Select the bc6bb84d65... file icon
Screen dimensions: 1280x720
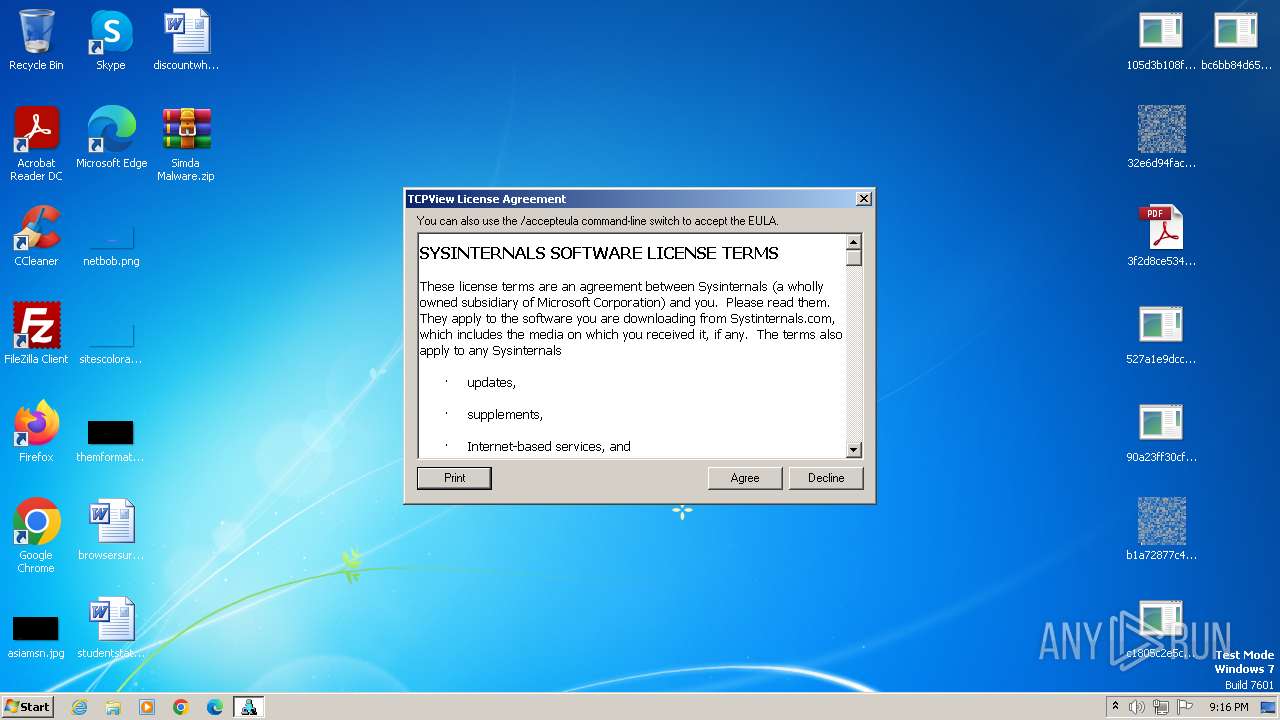click(x=1236, y=40)
